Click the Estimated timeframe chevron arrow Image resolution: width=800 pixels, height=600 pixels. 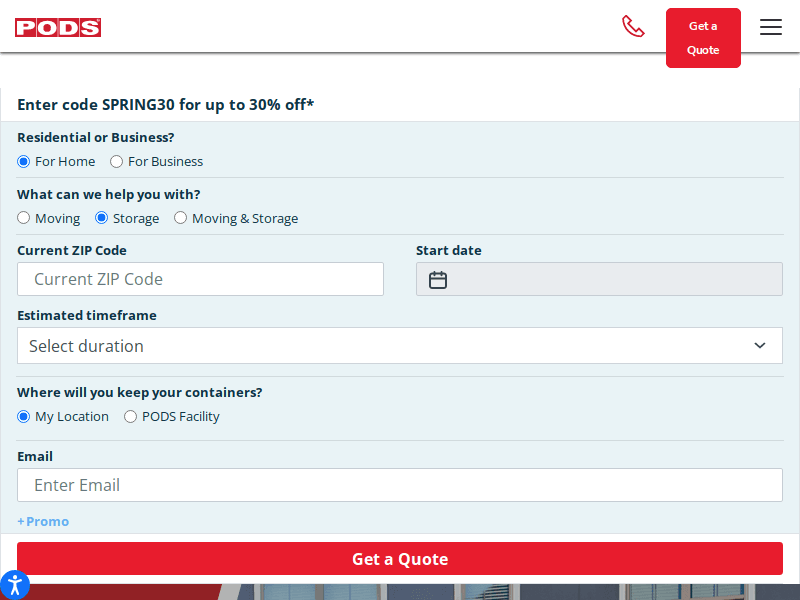(759, 346)
